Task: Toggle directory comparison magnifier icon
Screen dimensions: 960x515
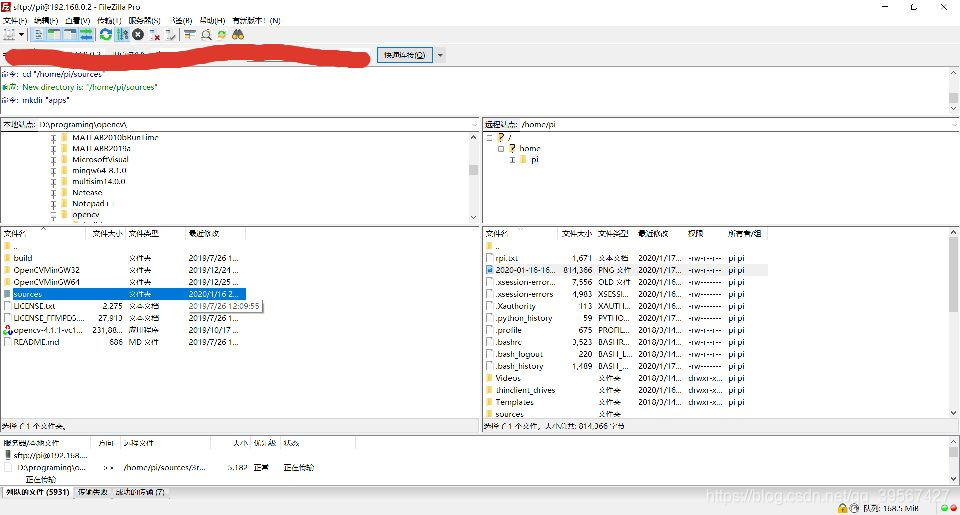Action: coord(206,35)
